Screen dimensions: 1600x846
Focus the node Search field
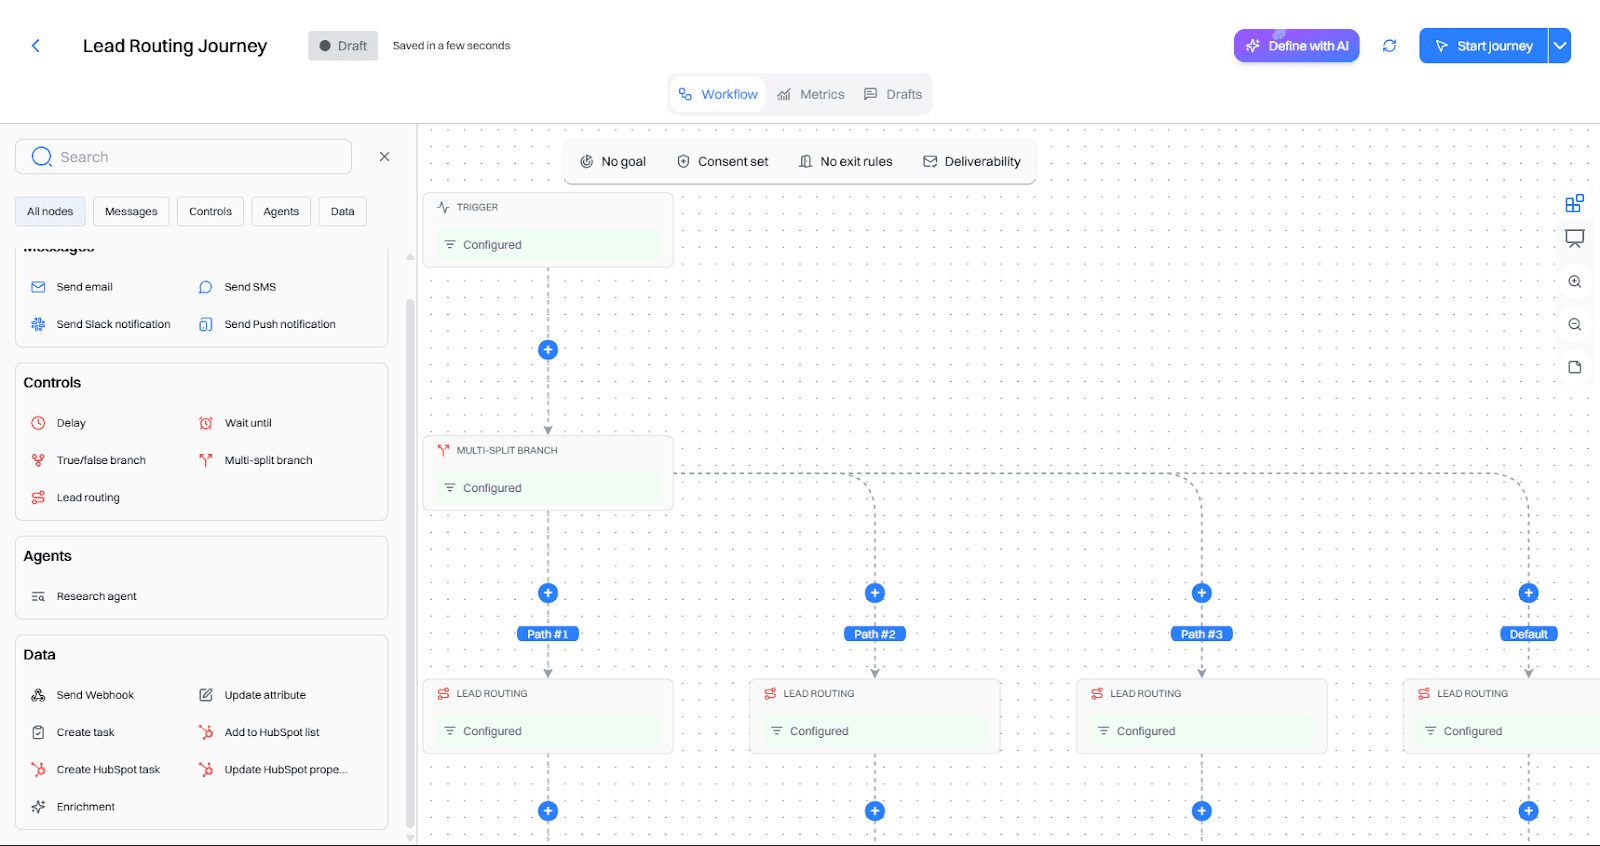184,157
